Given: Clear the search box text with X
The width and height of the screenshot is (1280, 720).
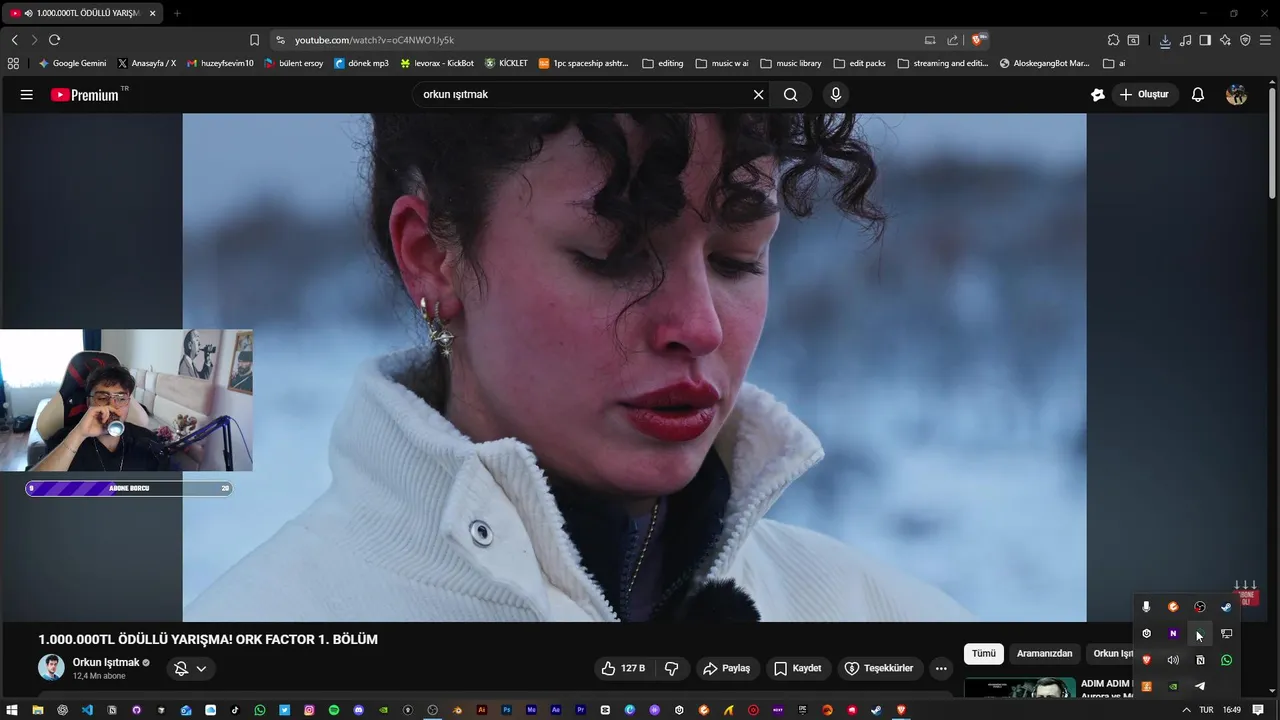Looking at the screenshot, I should pyautogui.click(x=758, y=94).
